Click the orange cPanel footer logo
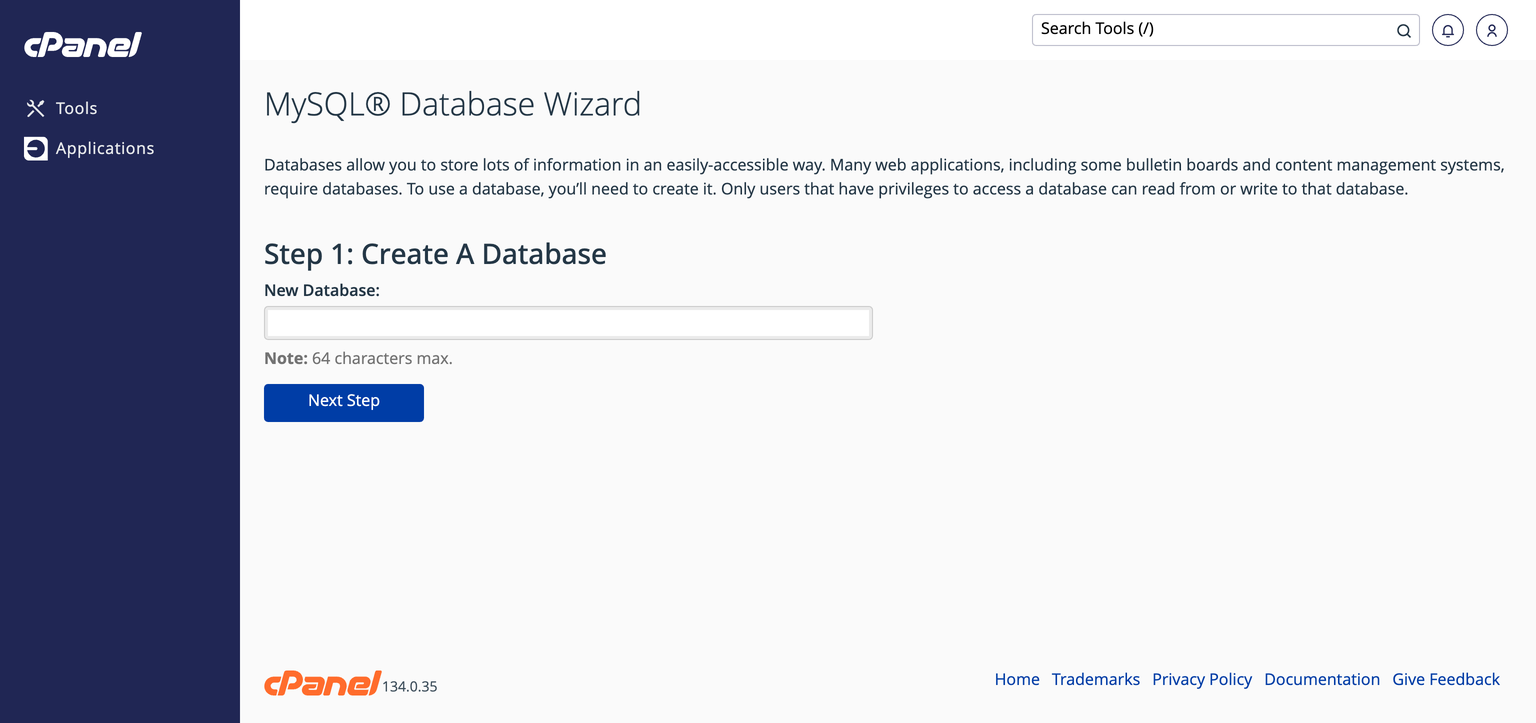 pyautogui.click(x=322, y=683)
